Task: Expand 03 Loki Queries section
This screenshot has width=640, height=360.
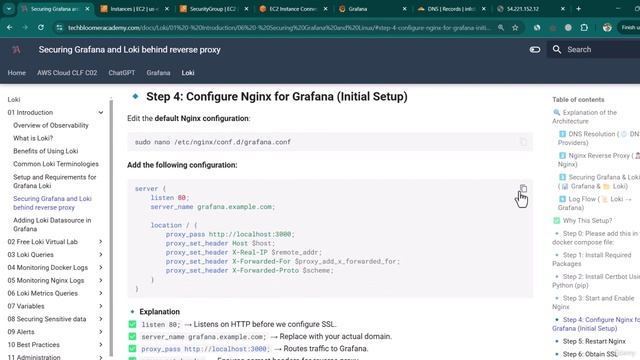Action: point(100,254)
